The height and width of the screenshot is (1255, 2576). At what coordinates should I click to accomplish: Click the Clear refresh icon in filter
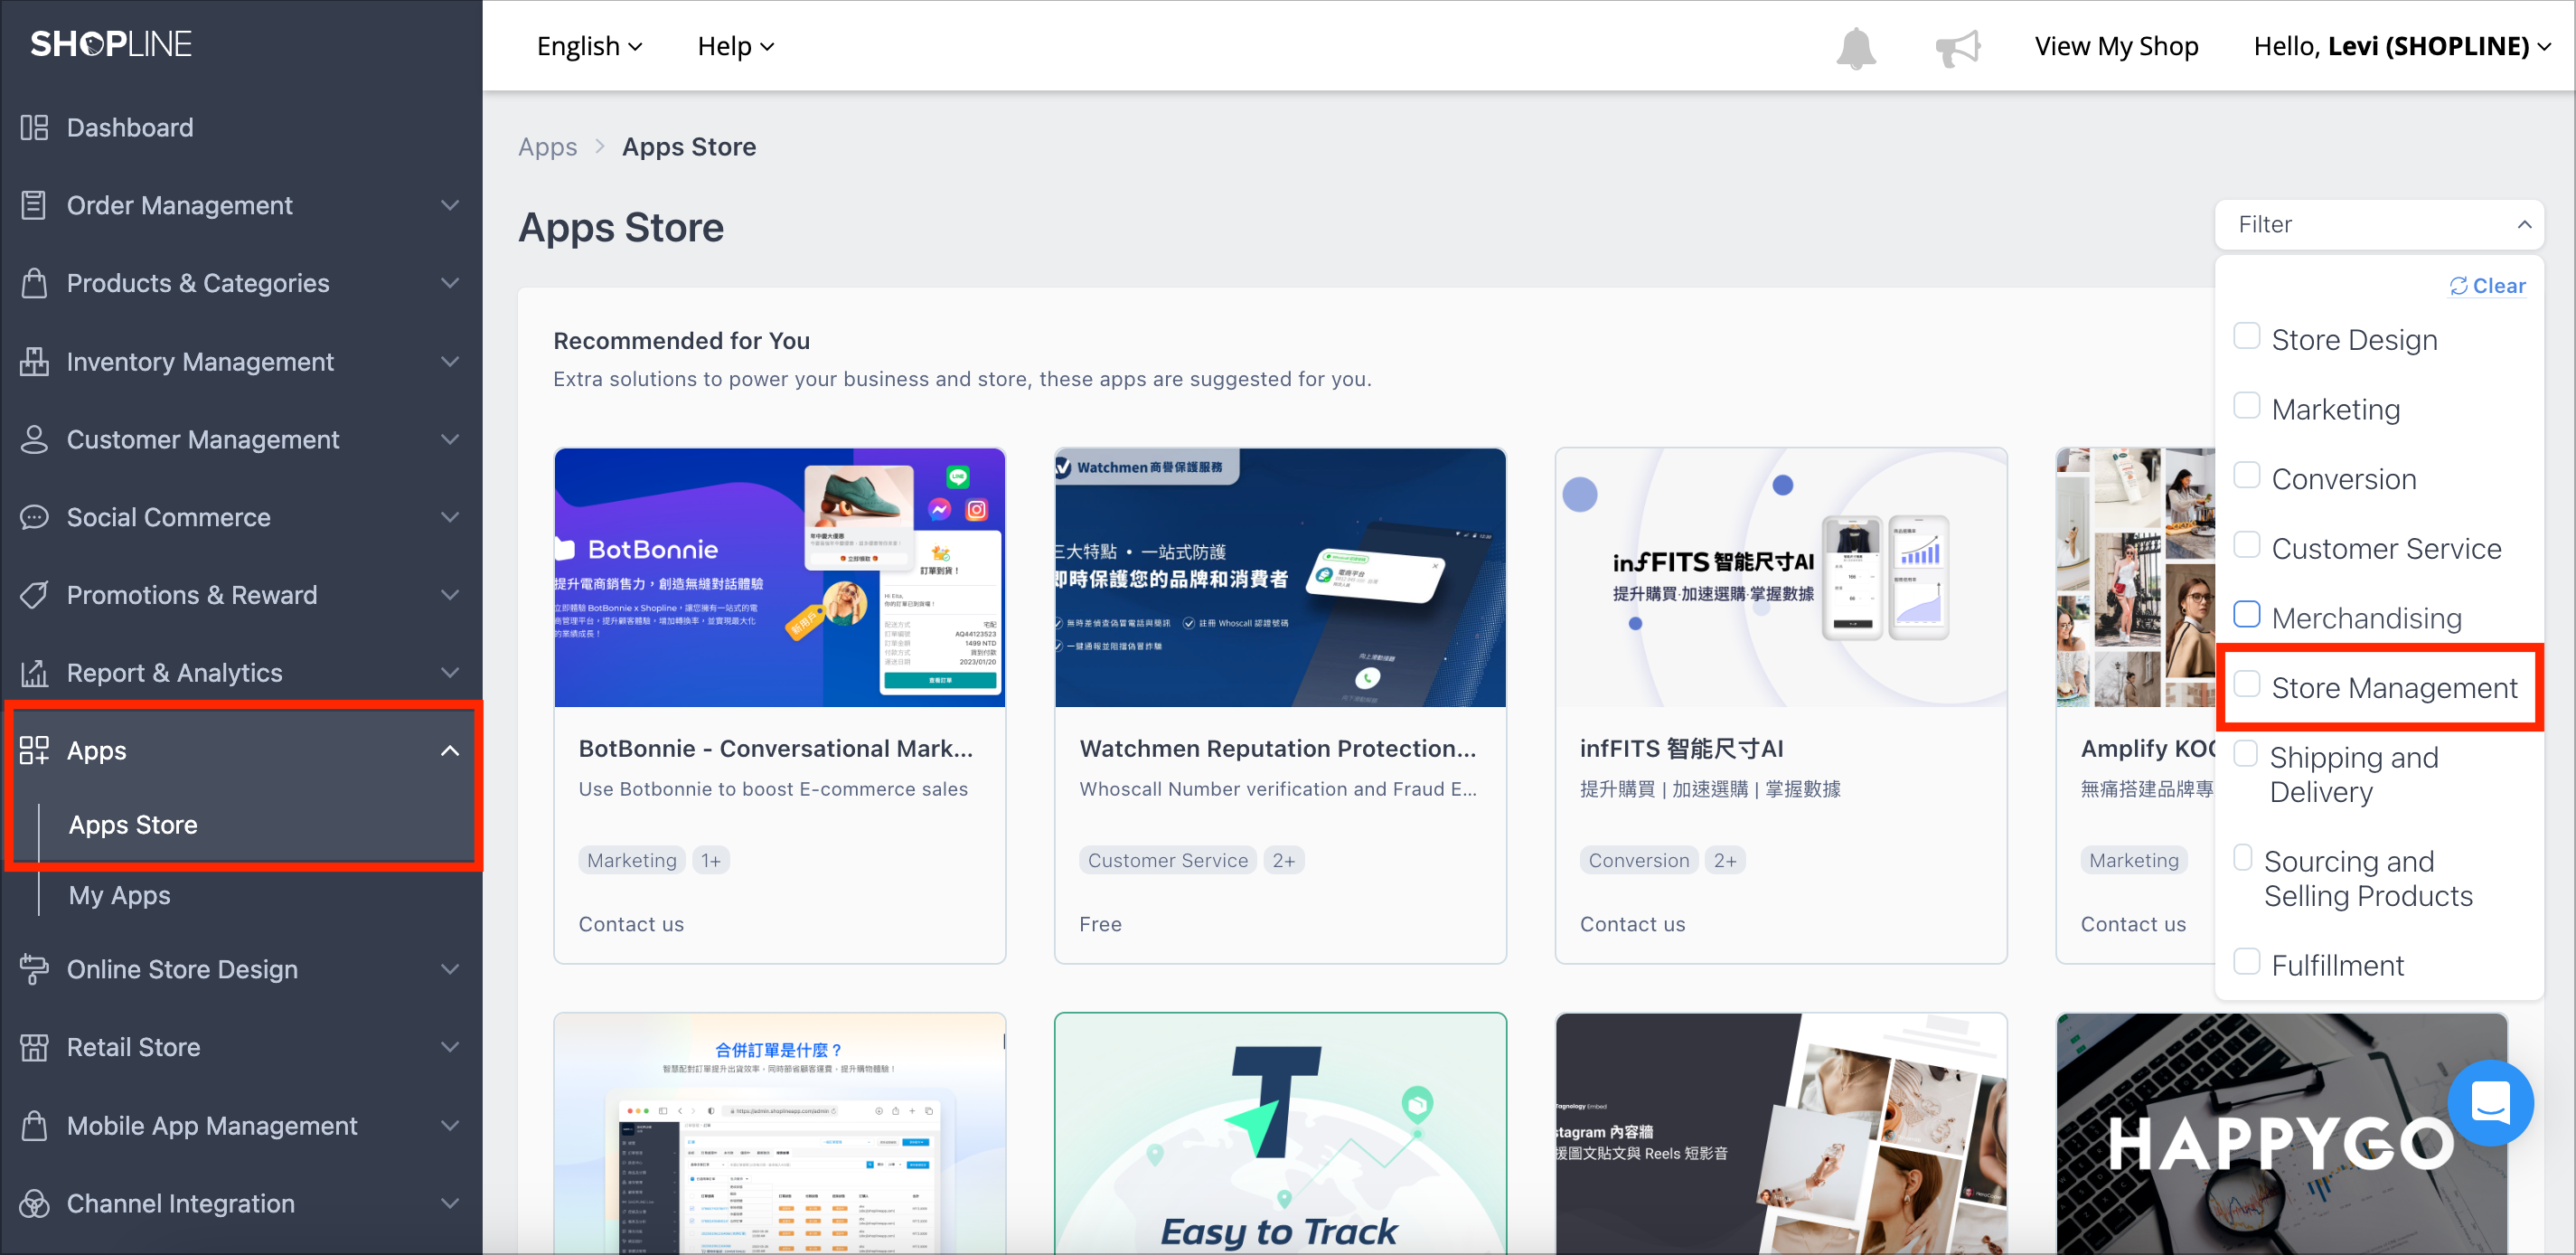click(x=2458, y=286)
